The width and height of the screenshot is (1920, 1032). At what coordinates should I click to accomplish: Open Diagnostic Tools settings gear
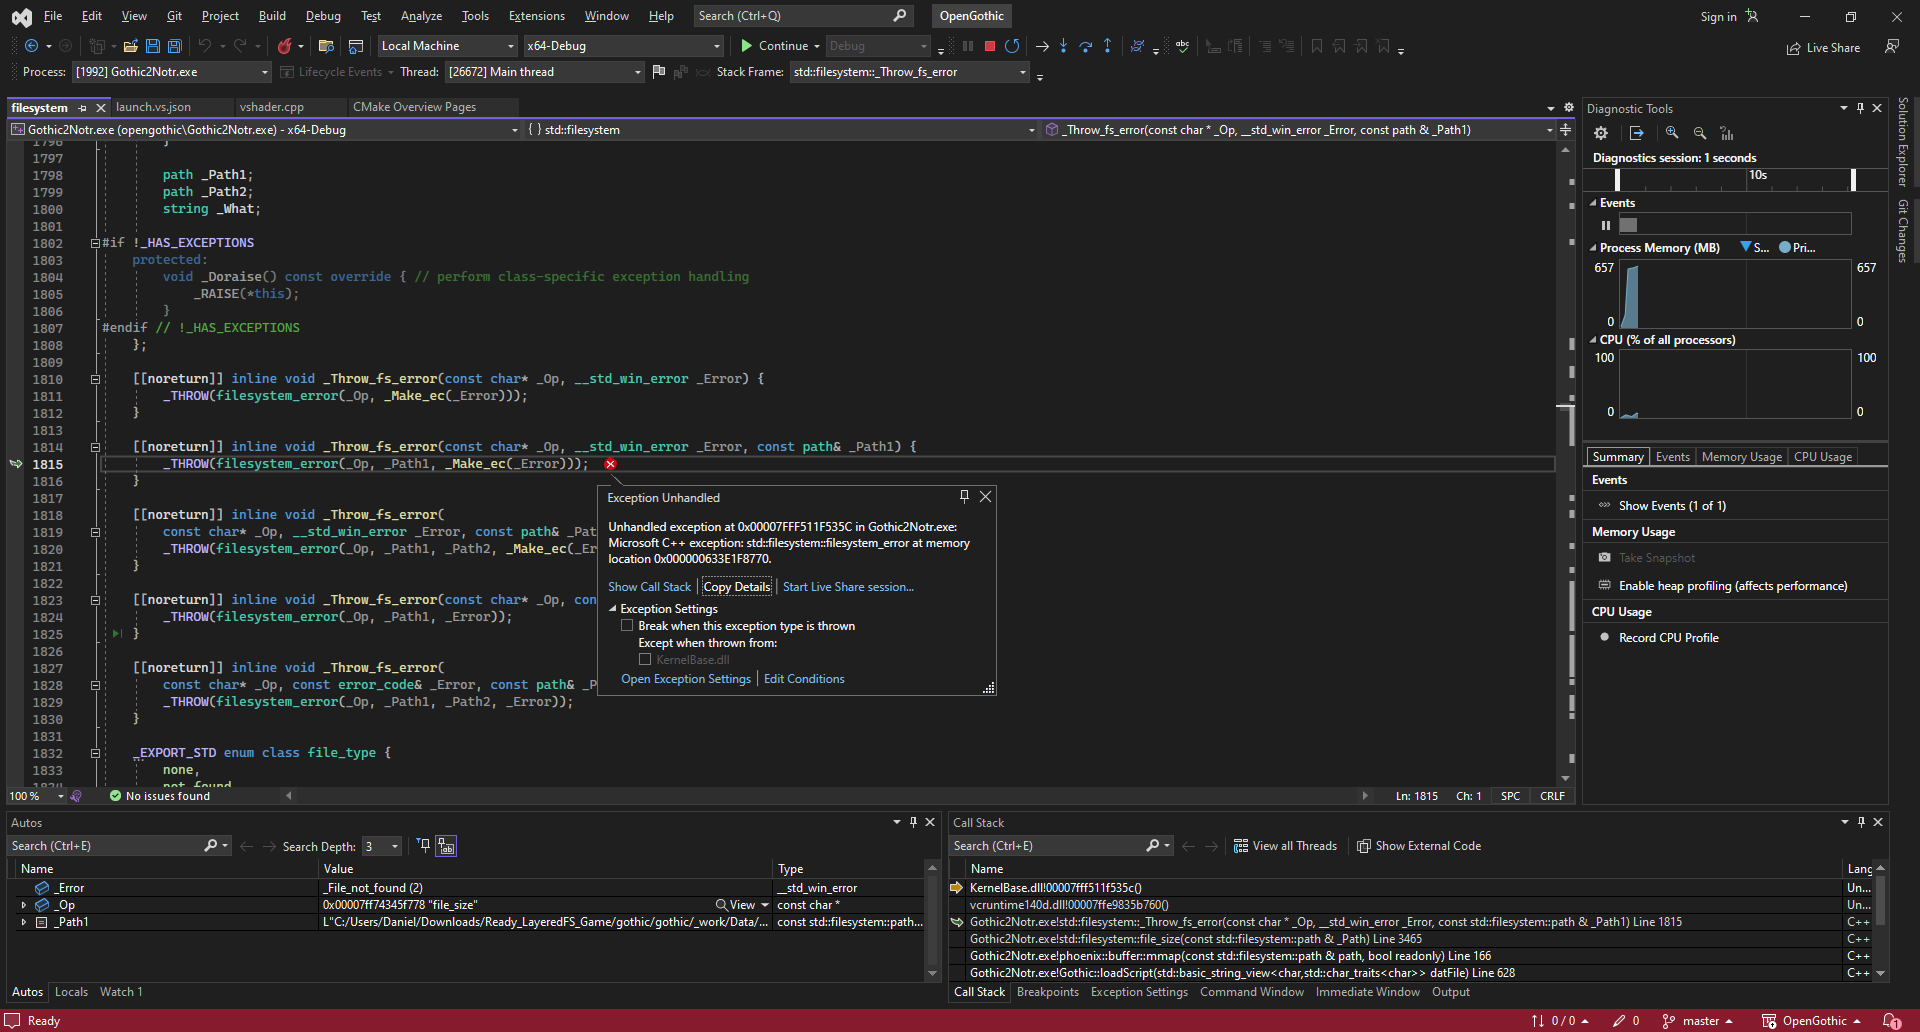(1601, 132)
